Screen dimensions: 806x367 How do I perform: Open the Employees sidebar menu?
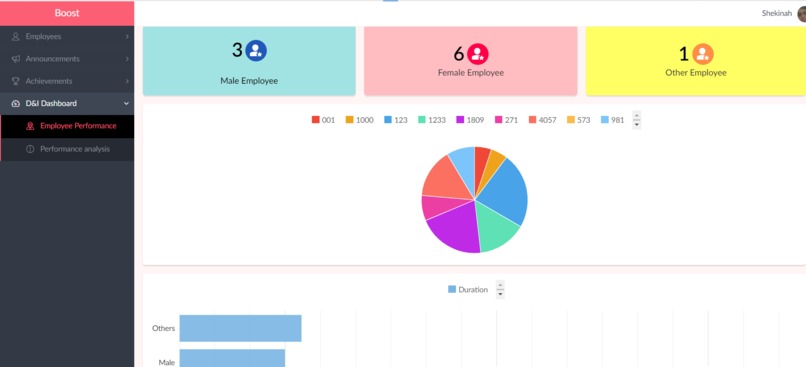point(67,36)
